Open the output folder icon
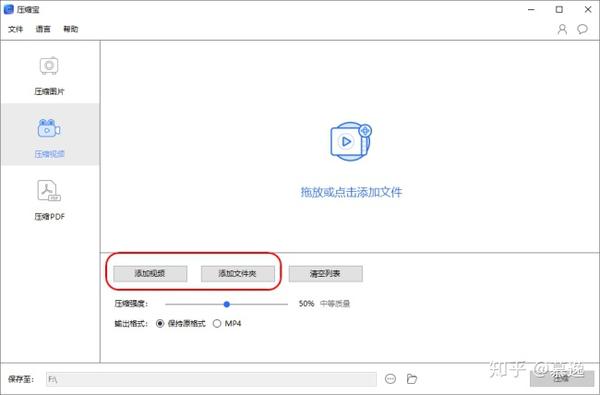 (x=412, y=379)
